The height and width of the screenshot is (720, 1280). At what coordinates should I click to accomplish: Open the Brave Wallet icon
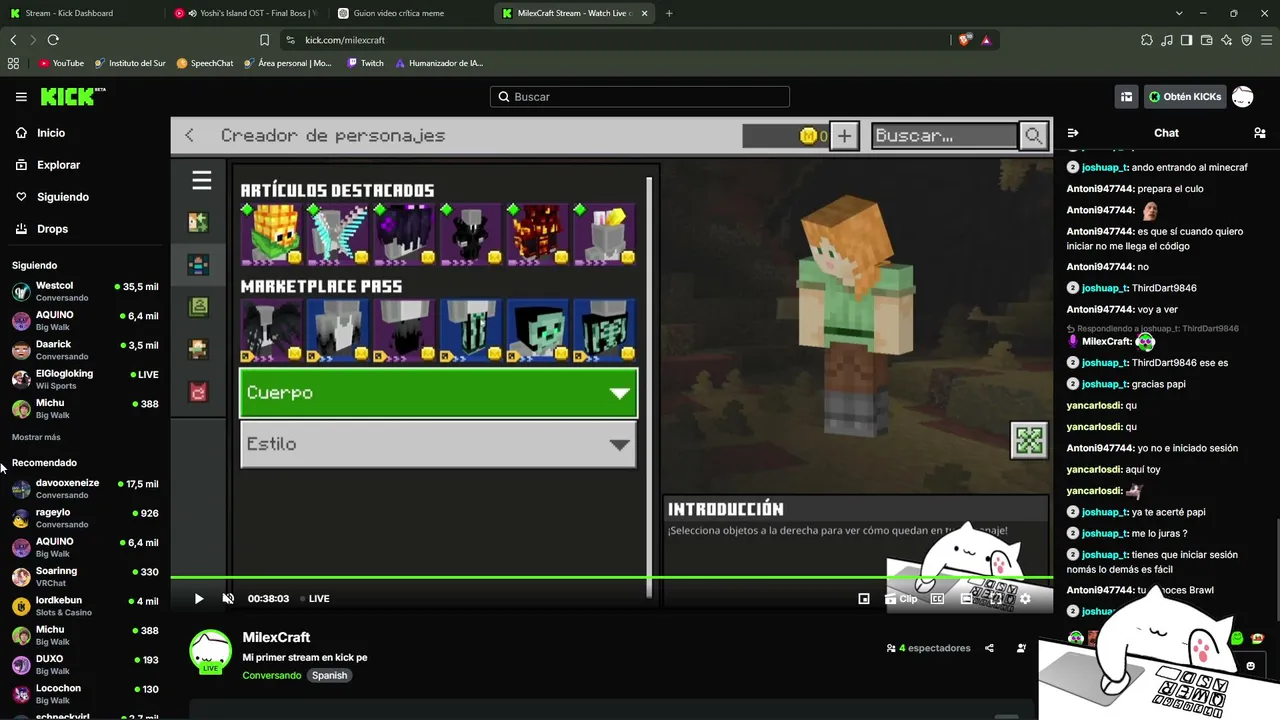click(1207, 40)
